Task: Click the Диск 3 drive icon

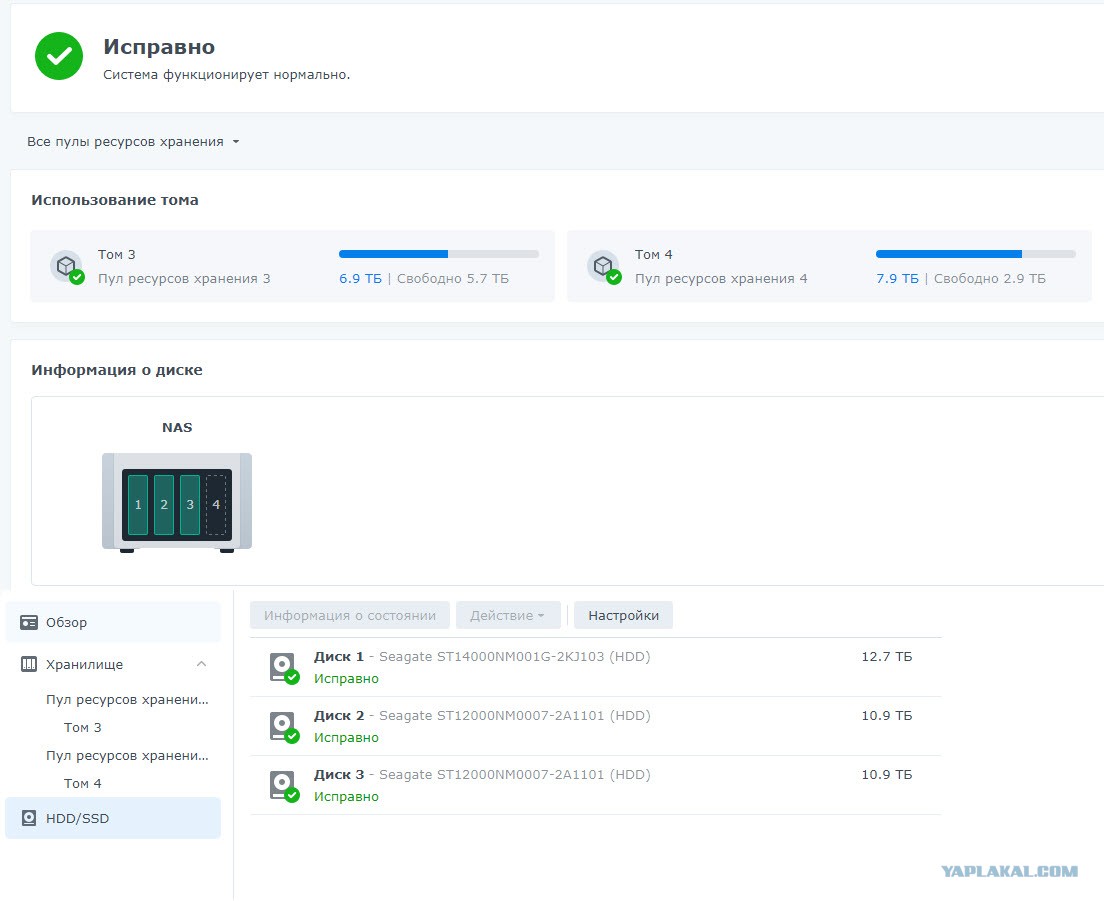Action: tap(284, 786)
